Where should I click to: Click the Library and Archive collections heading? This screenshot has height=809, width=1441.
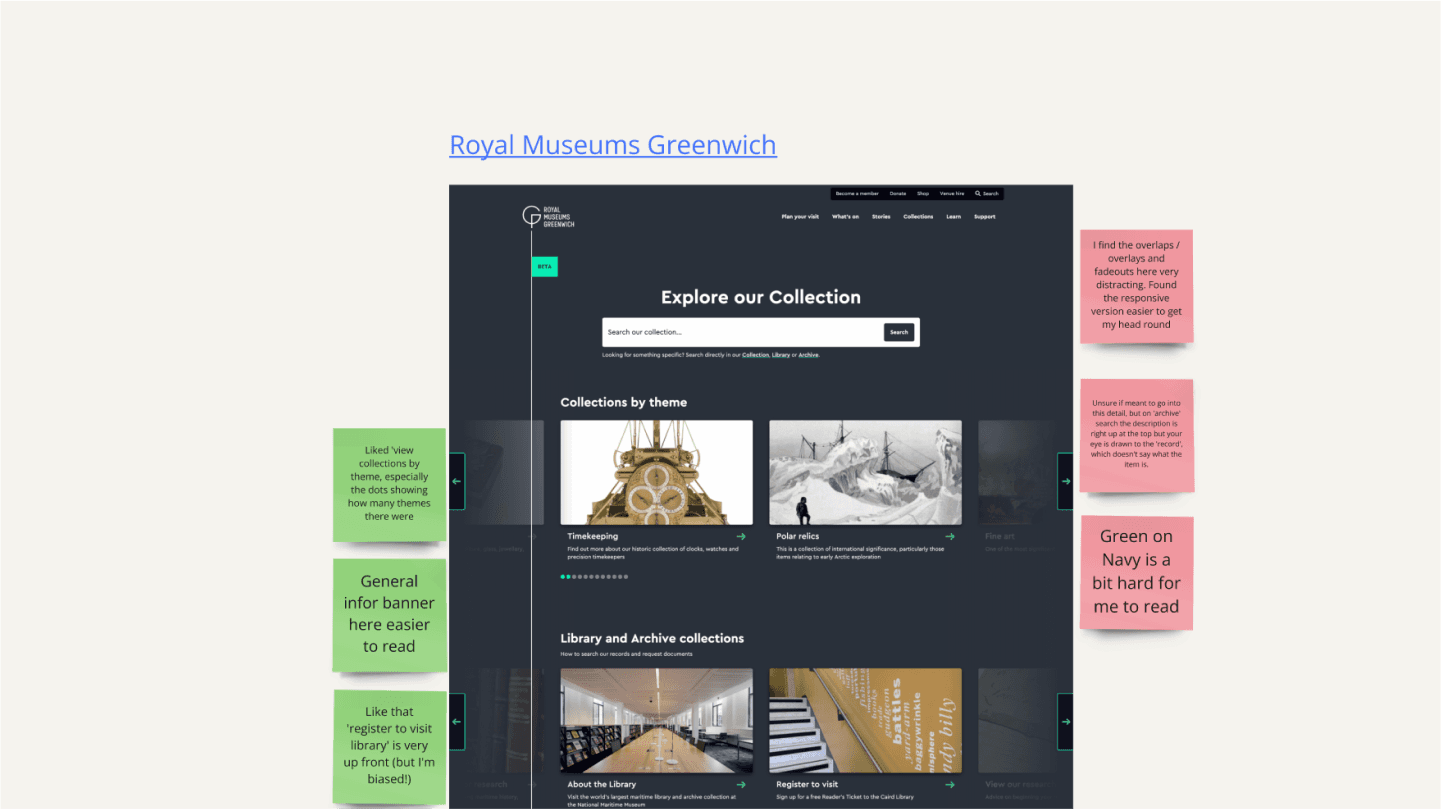[x=652, y=638]
